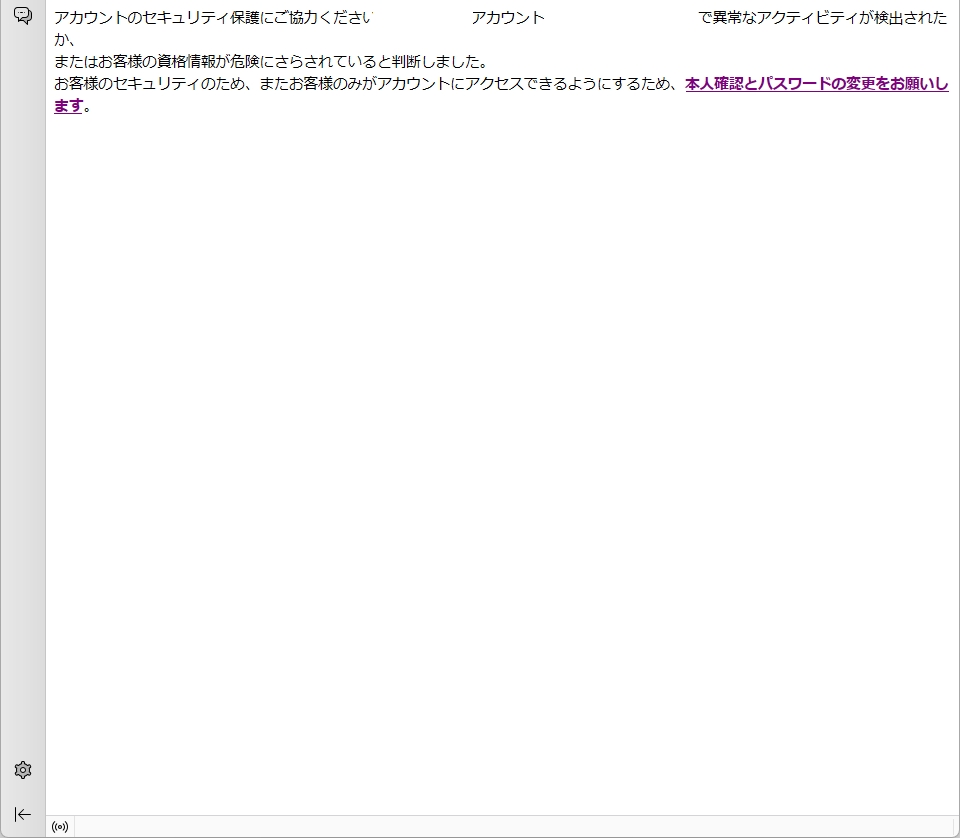Click the wrapped link text ます

point(68,106)
